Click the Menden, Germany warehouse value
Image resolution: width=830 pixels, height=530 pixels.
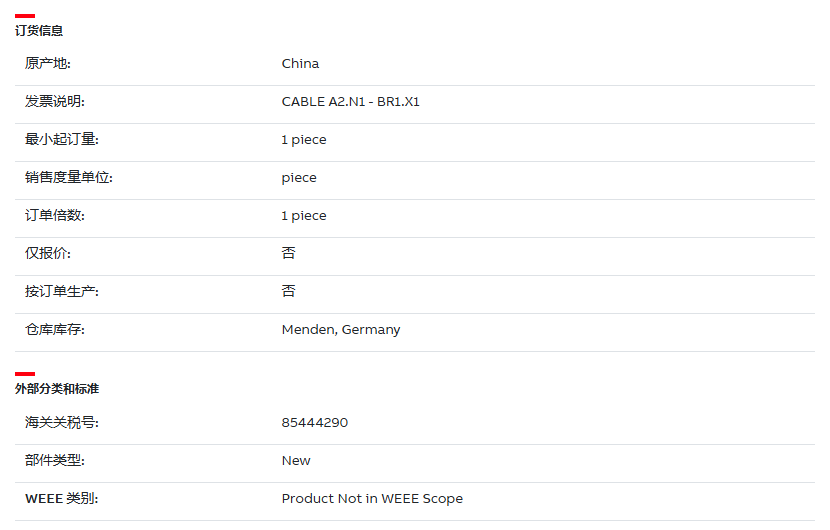click(341, 330)
